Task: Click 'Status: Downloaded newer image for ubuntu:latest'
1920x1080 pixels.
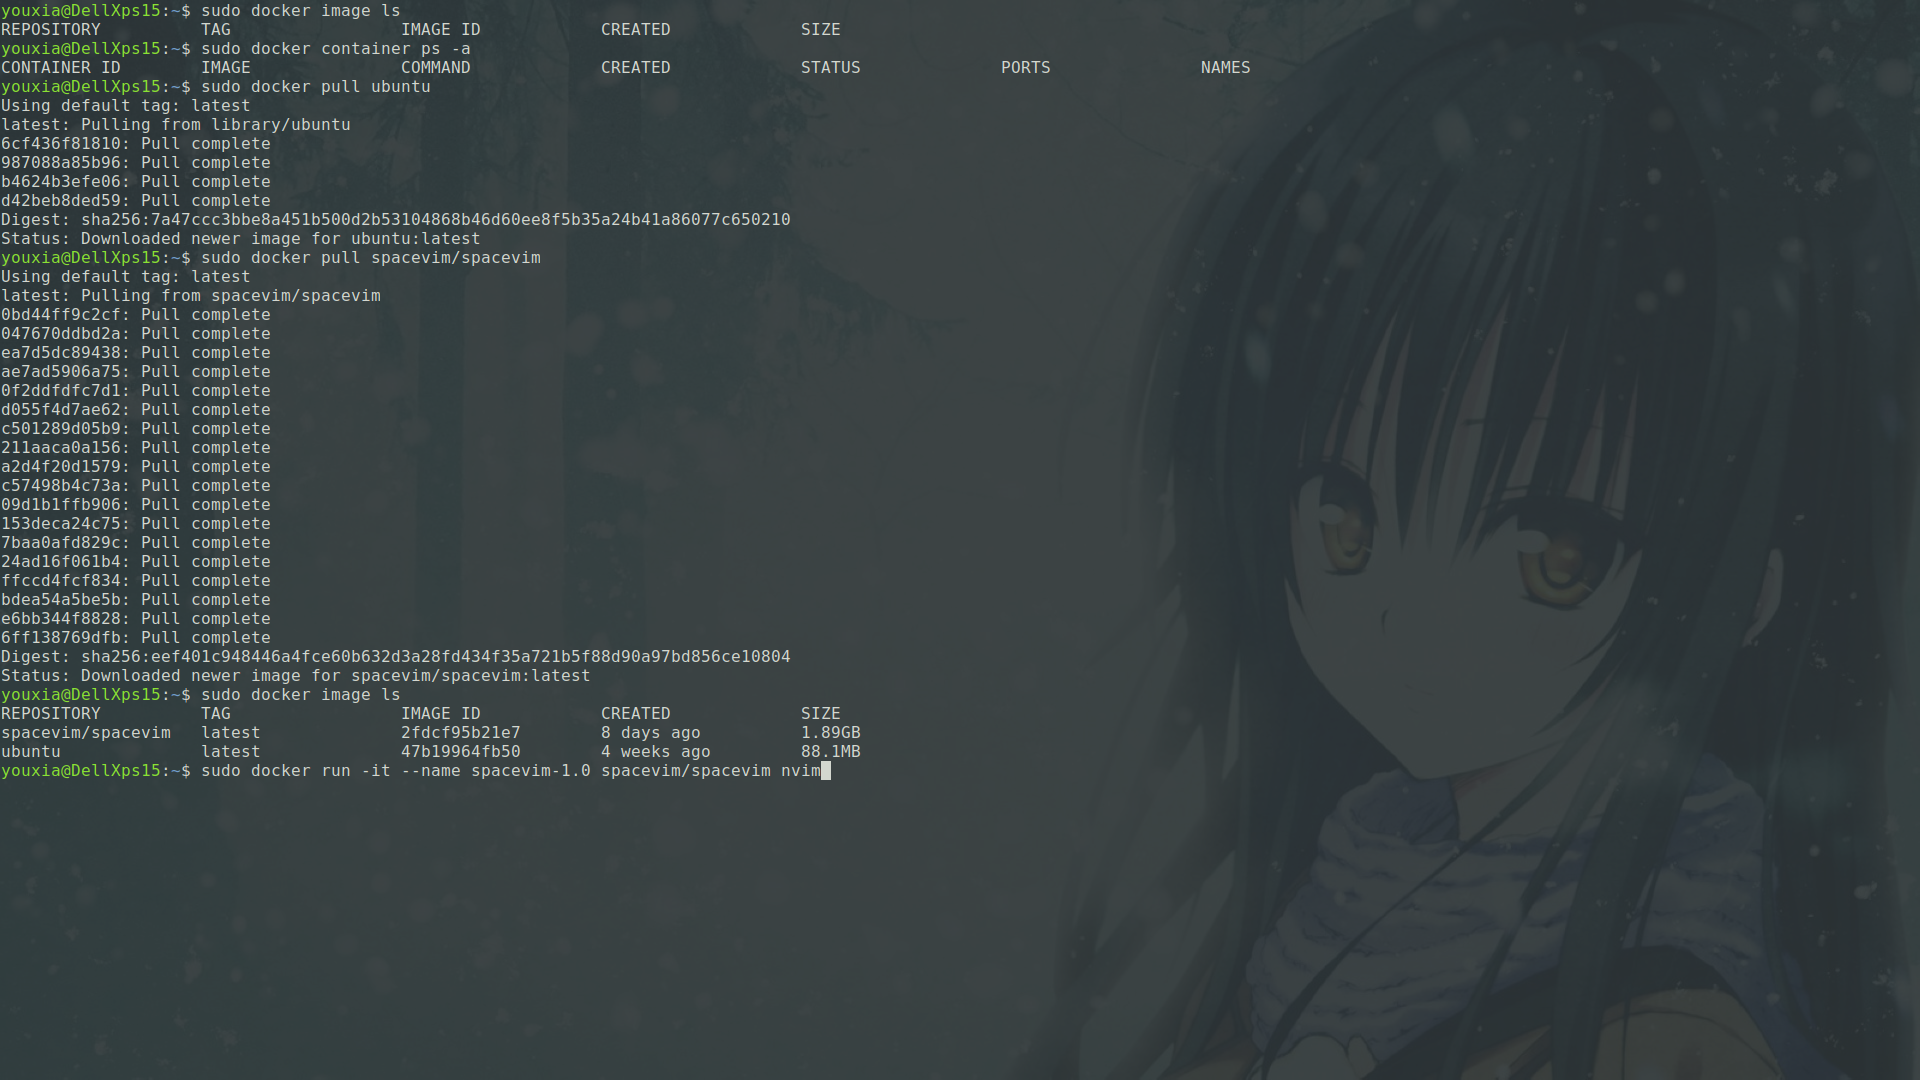Action: 241,239
